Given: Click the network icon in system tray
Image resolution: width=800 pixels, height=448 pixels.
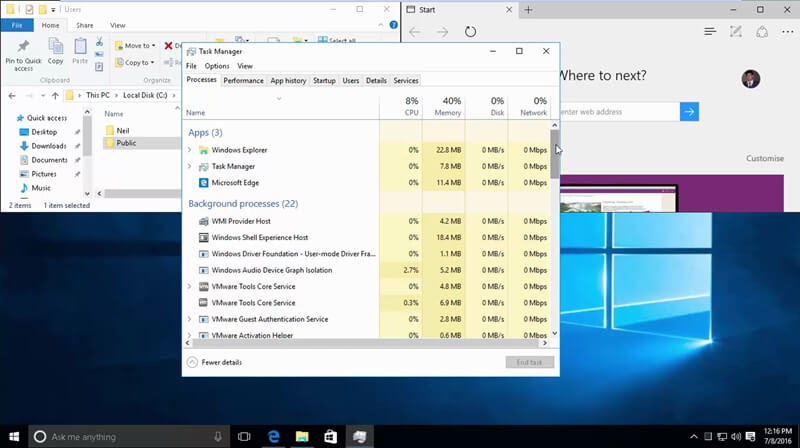Looking at the screenshot, I should point(722,437).
